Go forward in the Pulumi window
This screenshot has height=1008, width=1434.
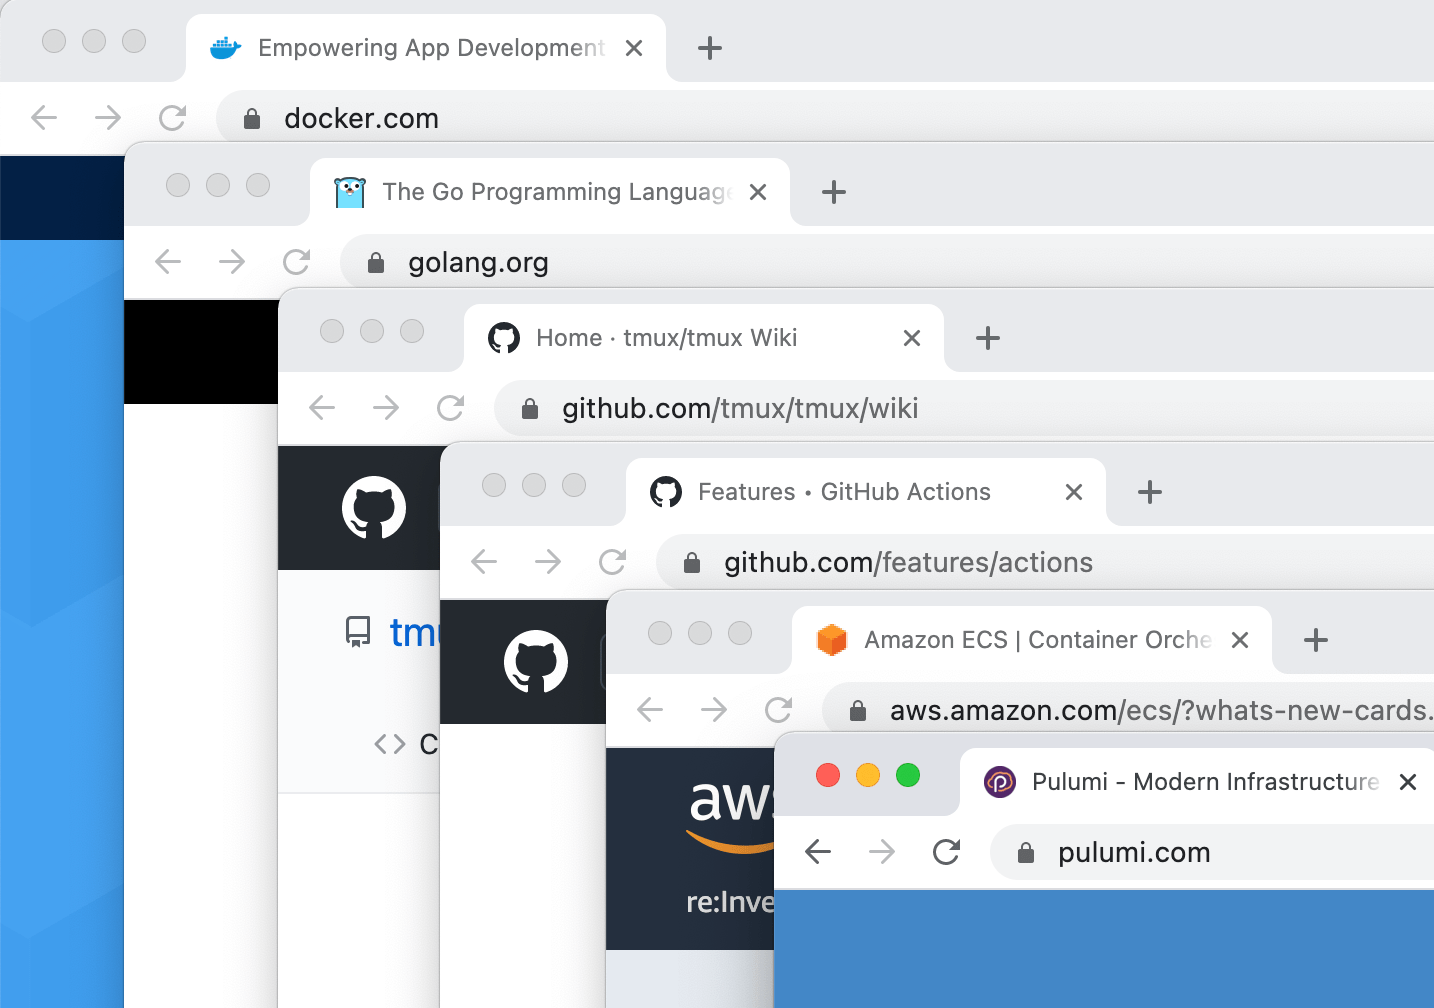[x=882, y=852]
